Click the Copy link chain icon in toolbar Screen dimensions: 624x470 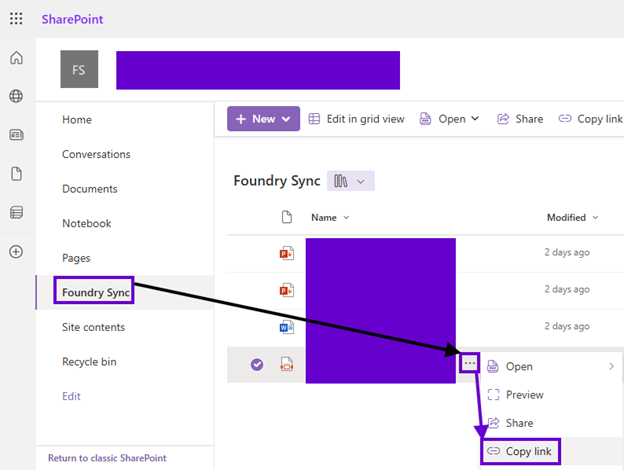(x=565, y=119)
